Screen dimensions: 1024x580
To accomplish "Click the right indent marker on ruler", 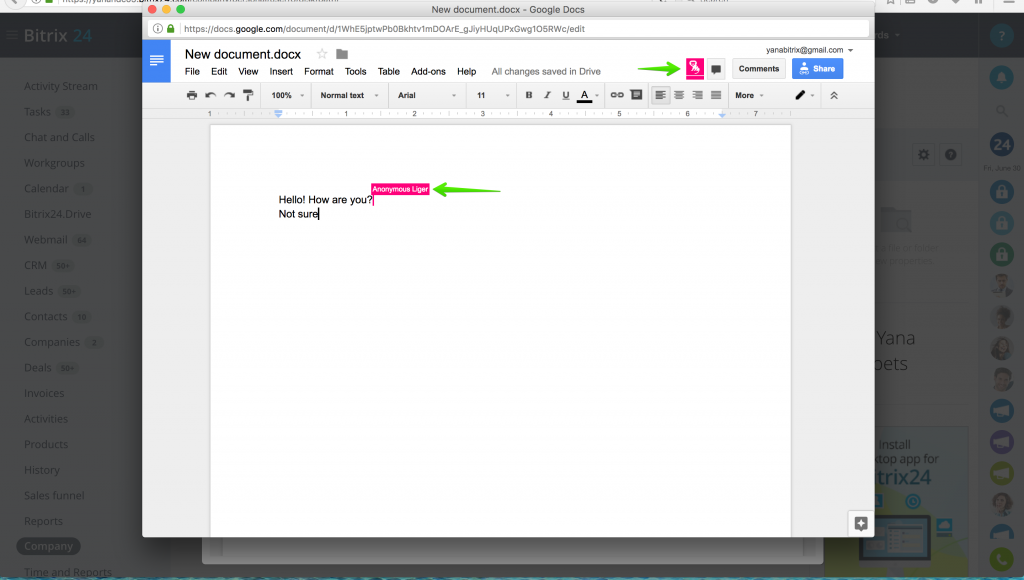I will (722, 114).
